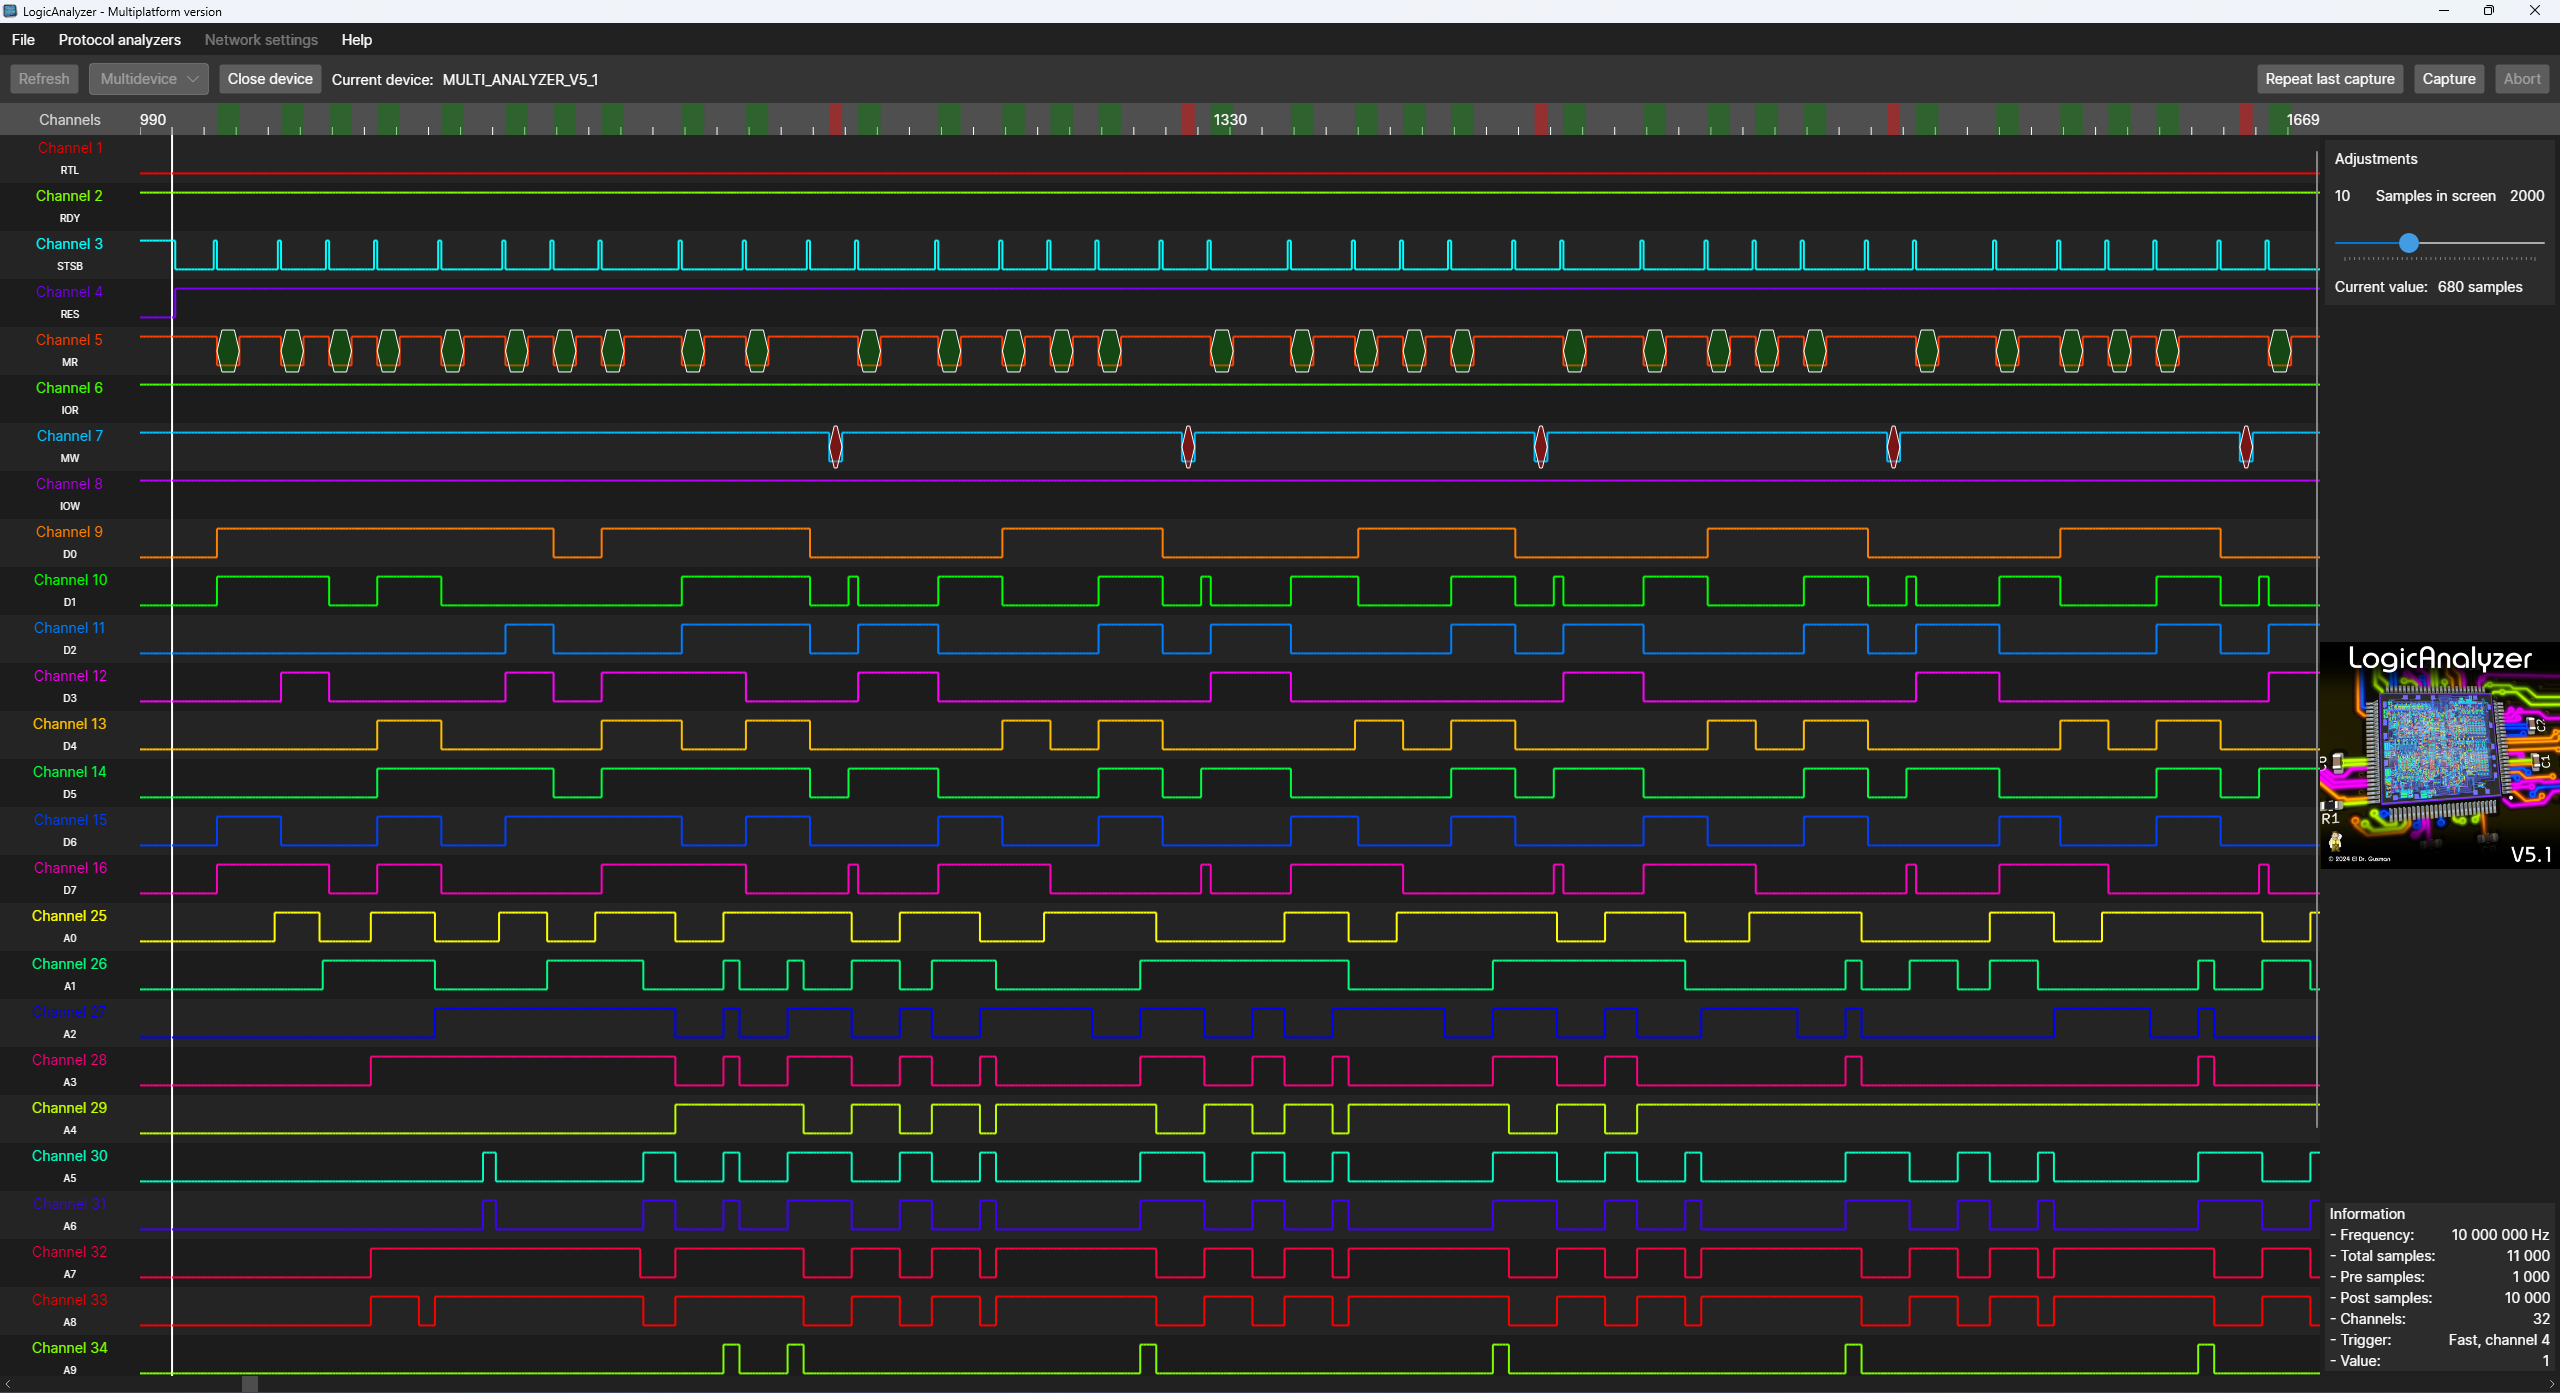Viewport: 2560px width, 1393px height.
Task: Select Channel 12 D3 label
Action: [x=70, y=686]
